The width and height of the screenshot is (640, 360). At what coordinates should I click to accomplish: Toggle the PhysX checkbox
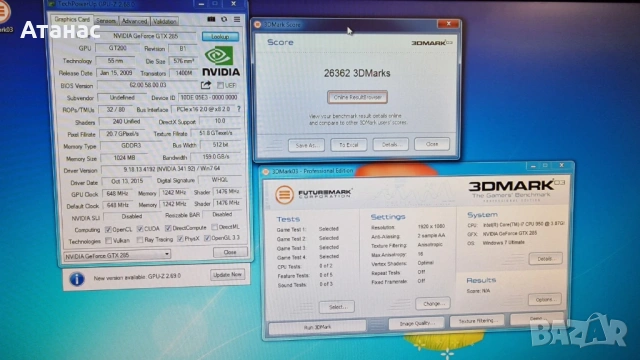click(x=180, y=239)
